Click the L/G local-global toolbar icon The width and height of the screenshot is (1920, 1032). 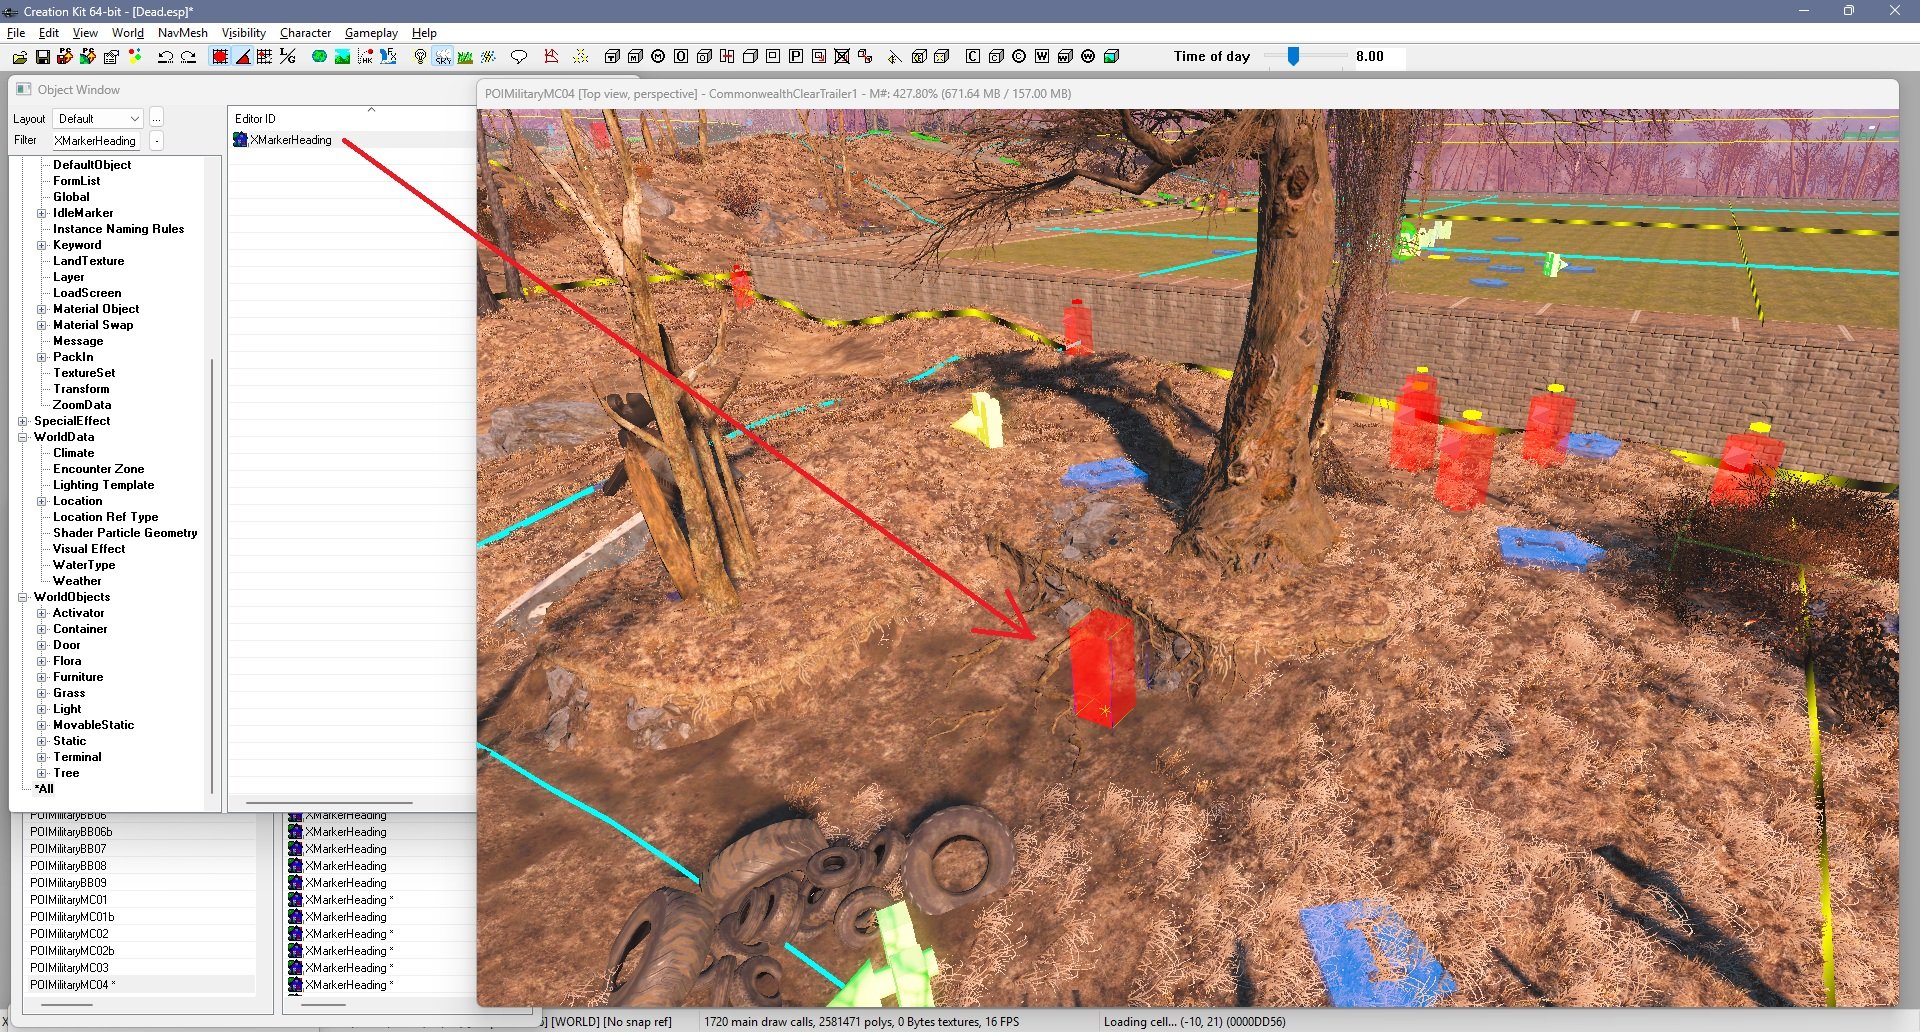[288, 57]
